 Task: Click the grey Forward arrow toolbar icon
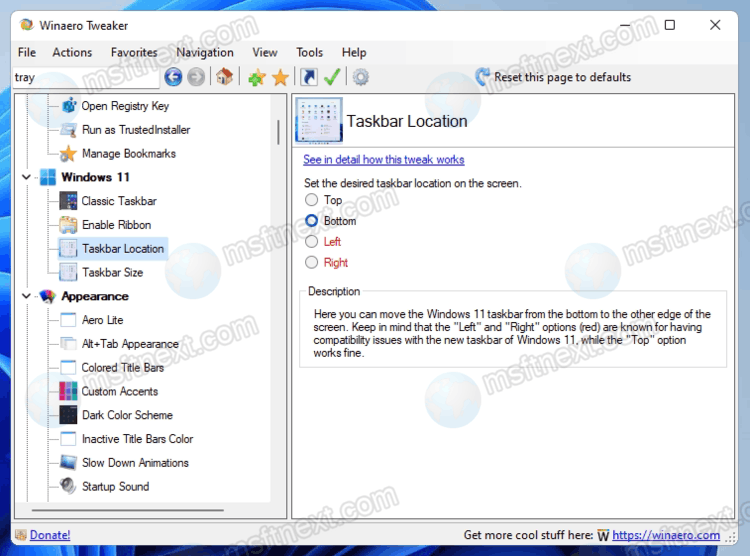[x=196, y=77]
